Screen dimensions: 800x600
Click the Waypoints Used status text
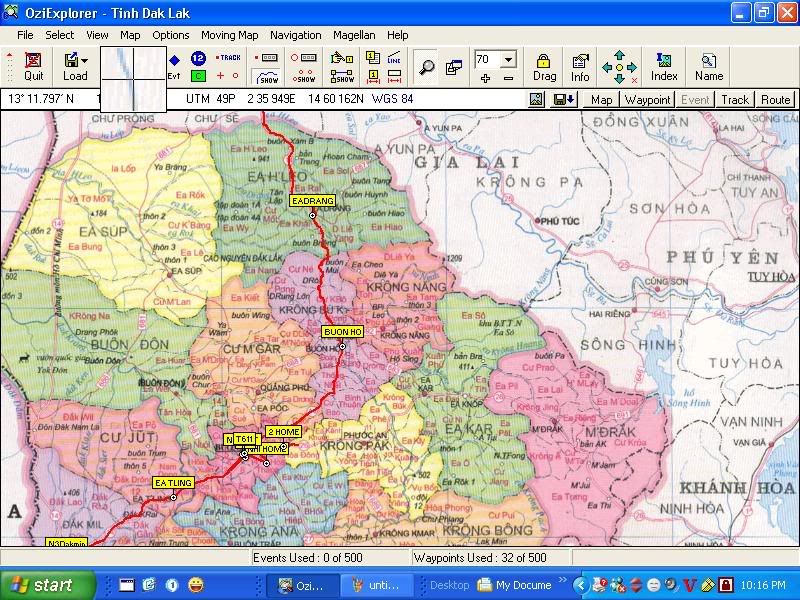[x=480, y=558]
